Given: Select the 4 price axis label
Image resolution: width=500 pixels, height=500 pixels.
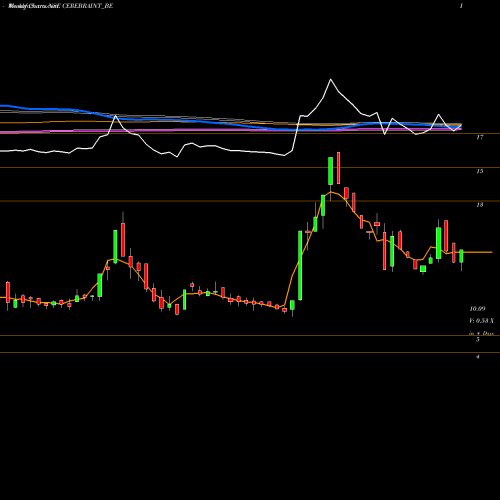Looking at the screenshot, I should coord(478,357).
